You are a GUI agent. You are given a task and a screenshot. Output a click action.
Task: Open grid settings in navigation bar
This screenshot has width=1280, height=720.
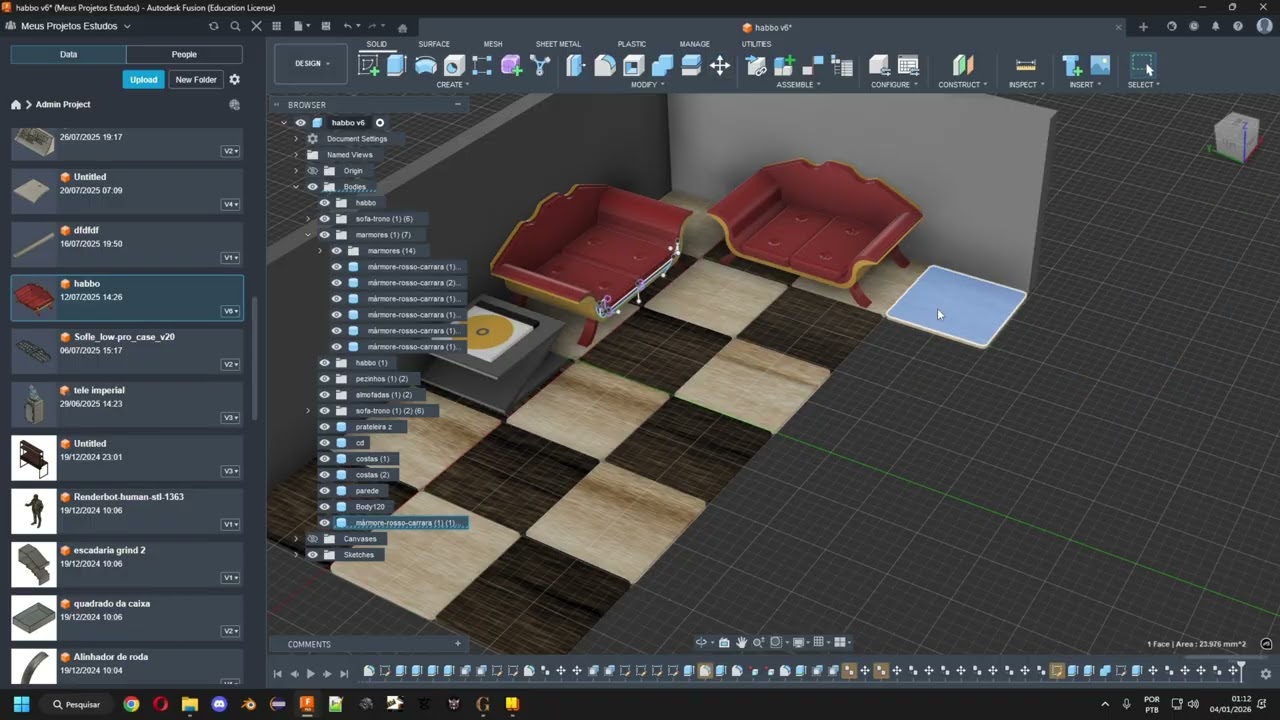pyautogui.click(x=820, y=642)
